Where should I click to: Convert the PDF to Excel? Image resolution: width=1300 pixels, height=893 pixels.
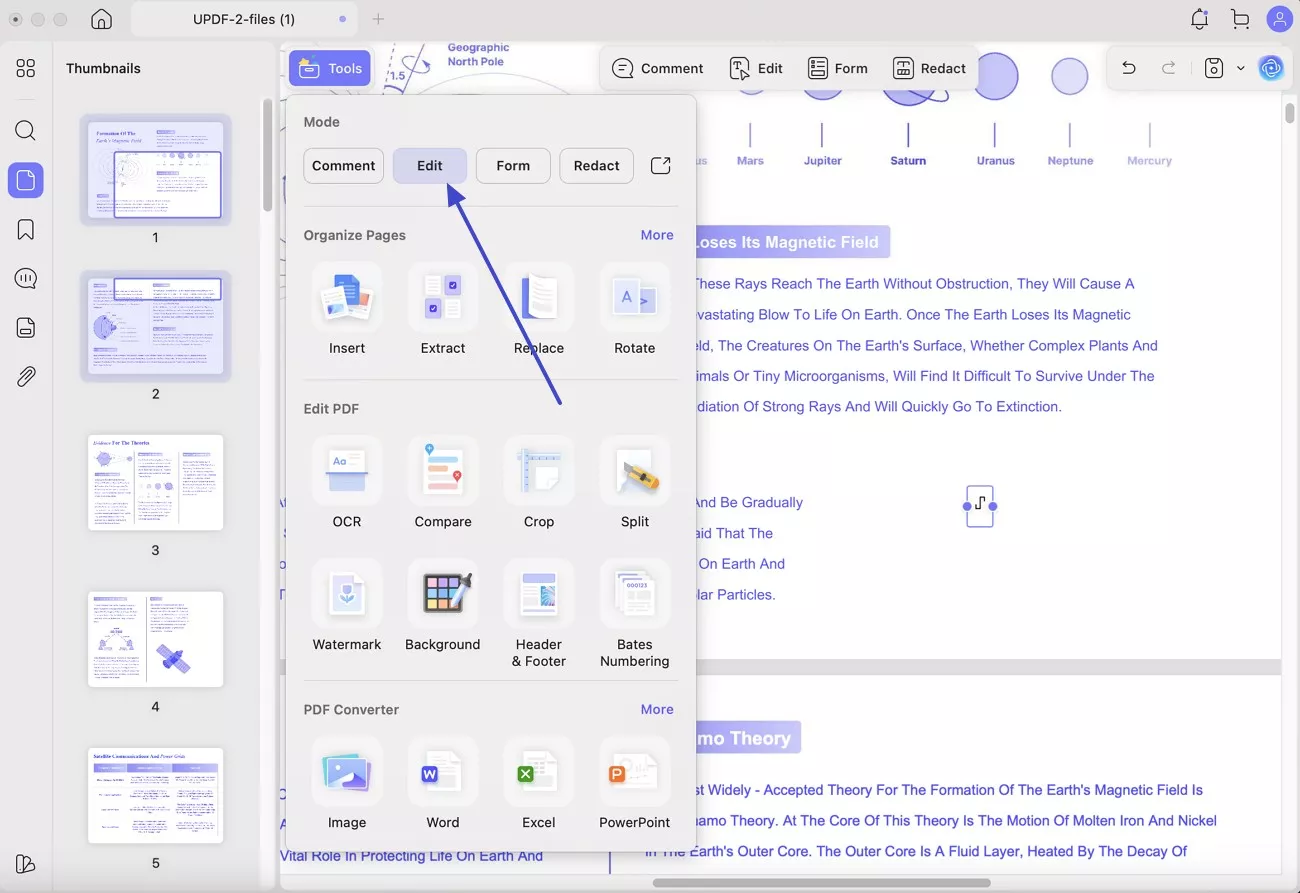(539, 786)
